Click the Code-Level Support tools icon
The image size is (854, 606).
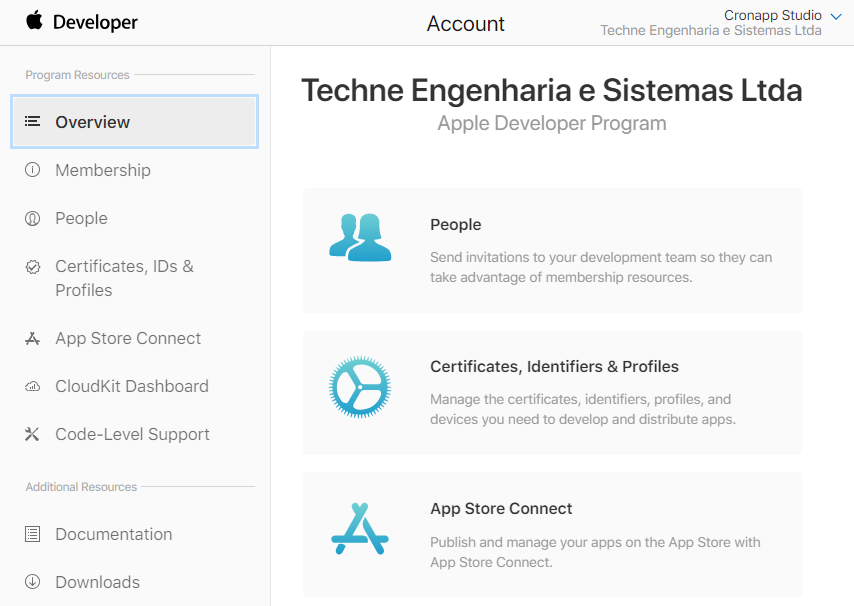point(33,434)
